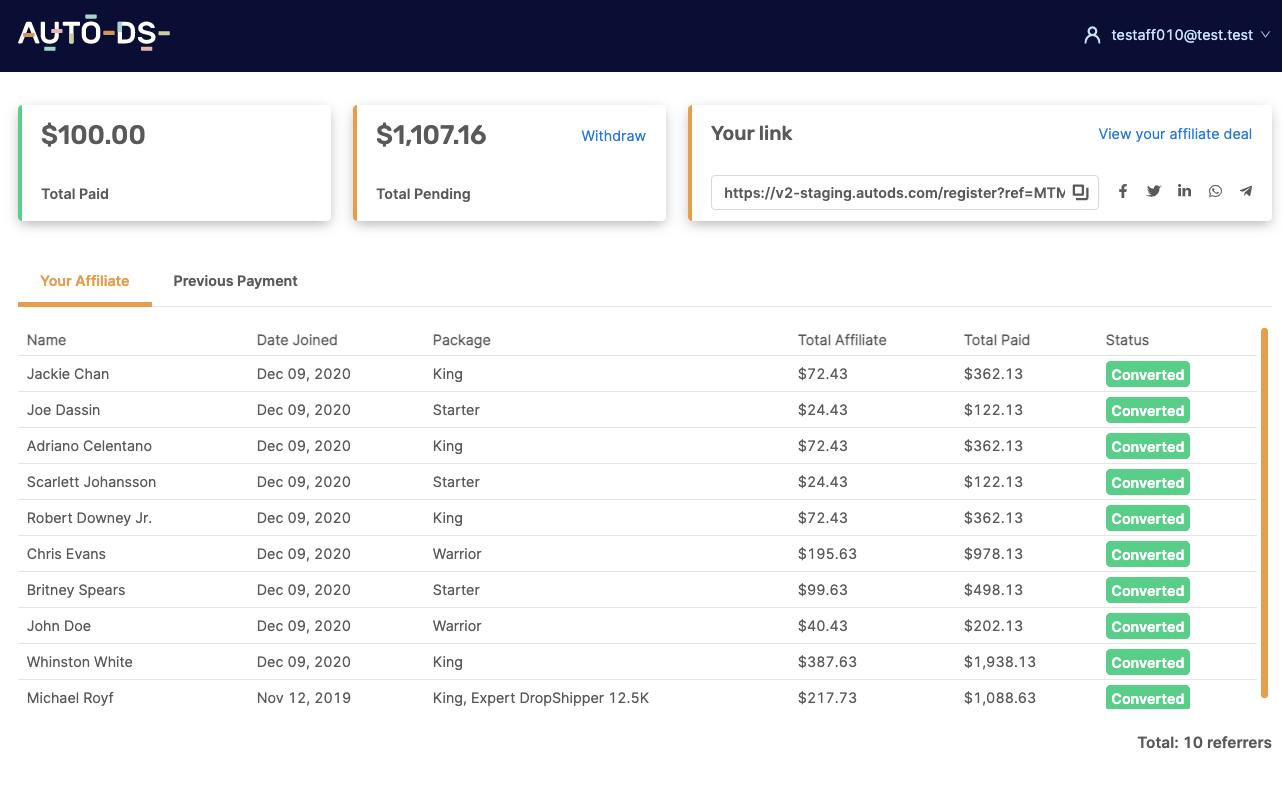1282x809 pixels.
Task: Click Converted badge for Chris Evans
Action: (x=1148, y=555)
